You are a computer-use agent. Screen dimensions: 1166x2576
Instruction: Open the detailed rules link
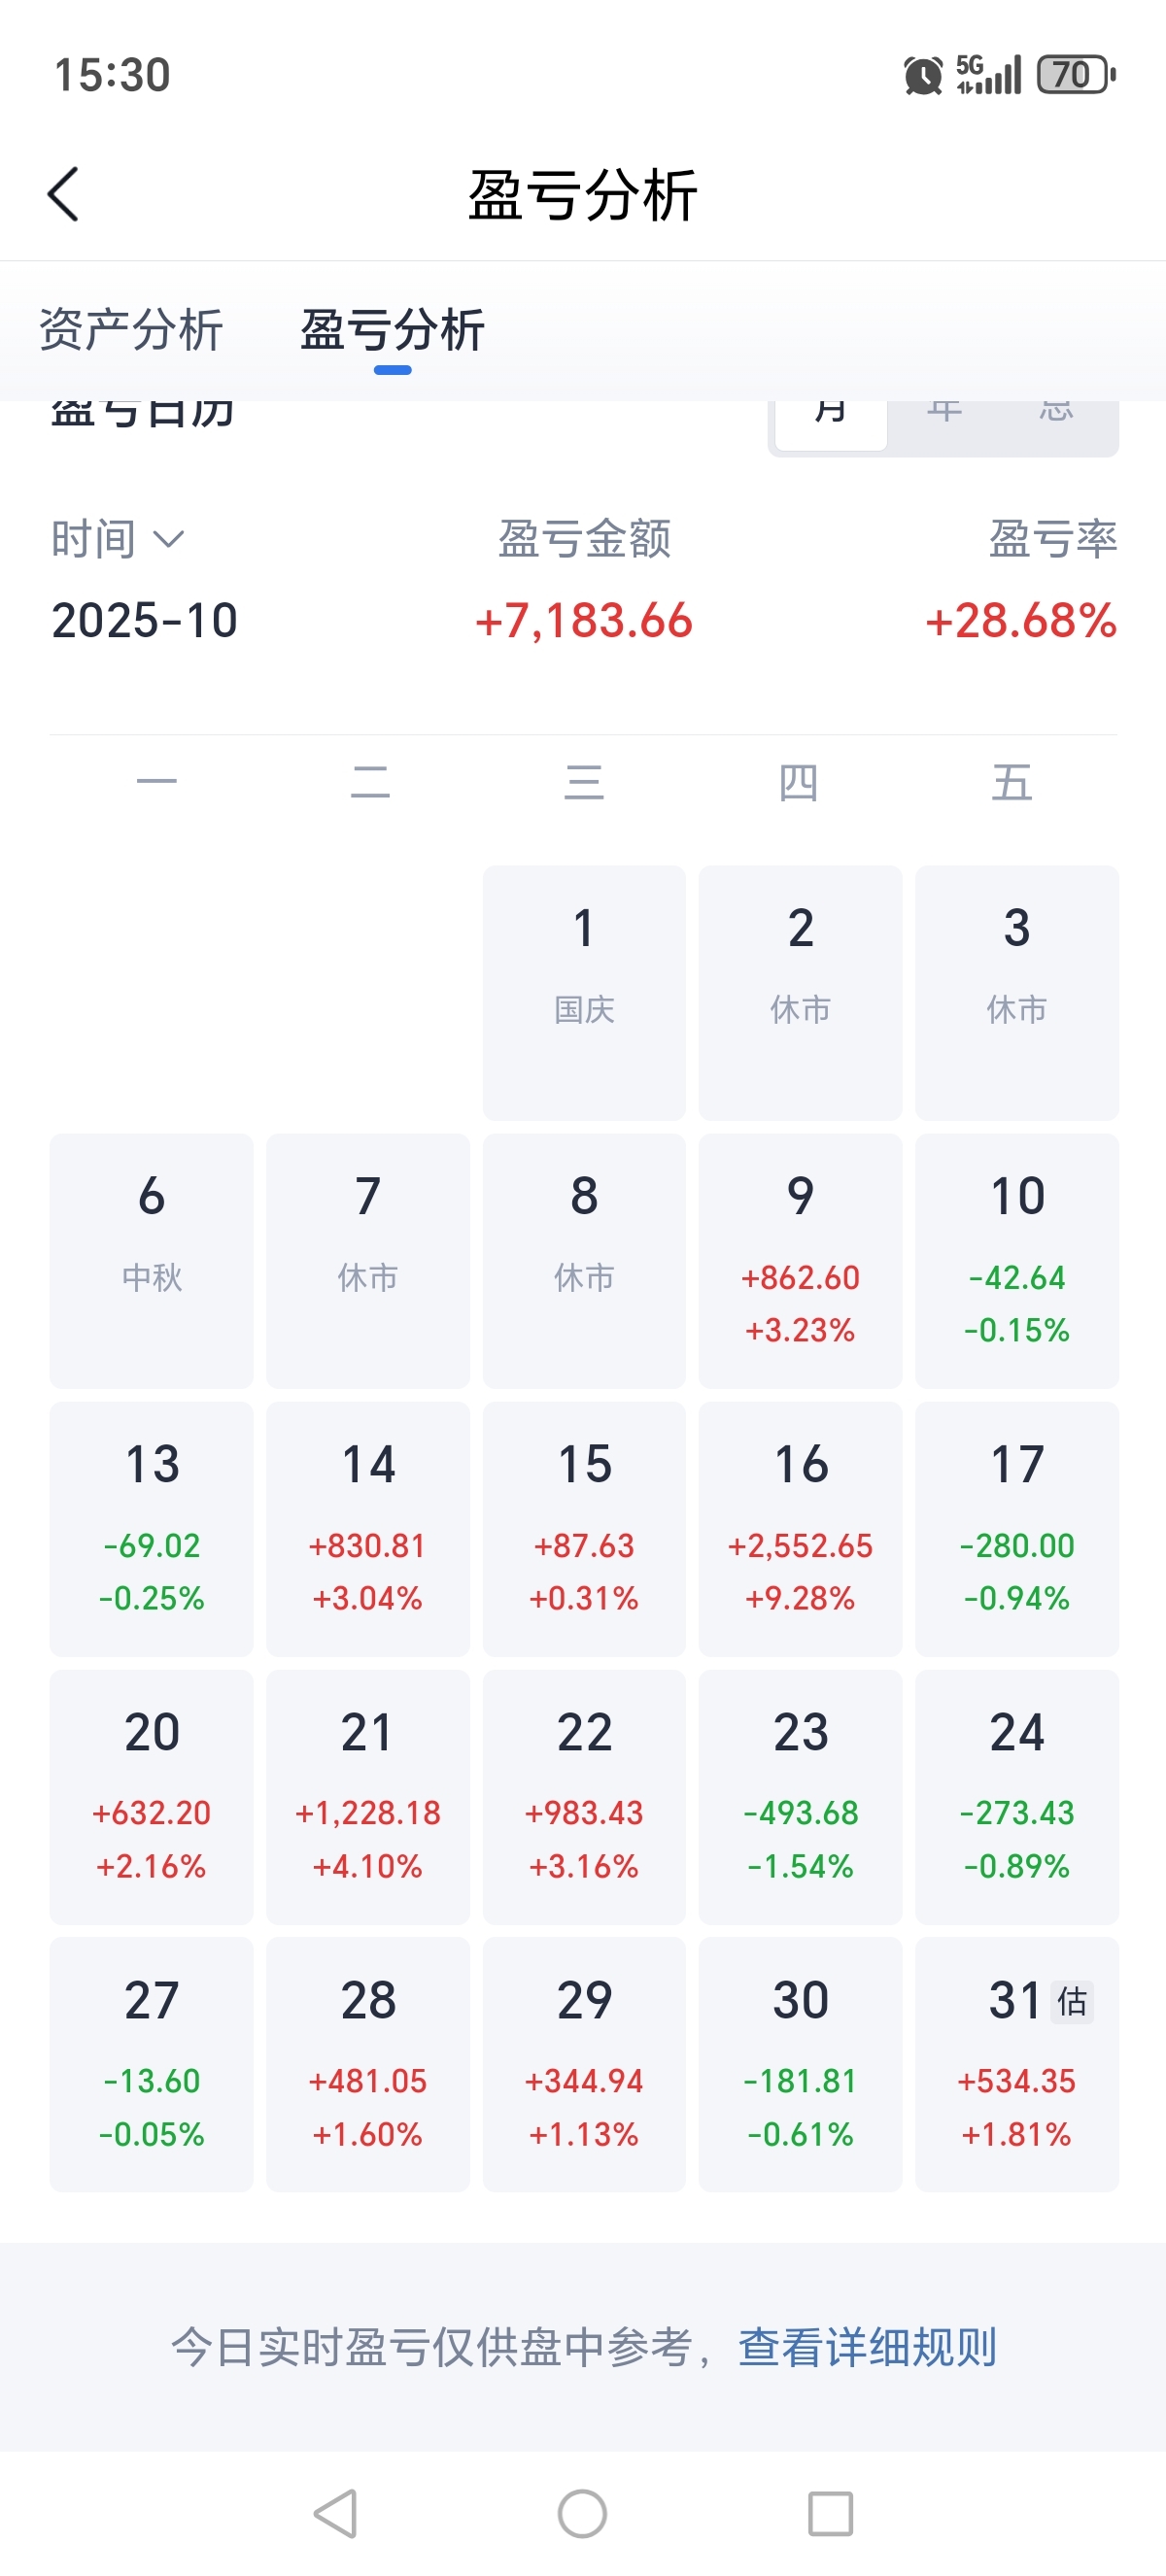(x=867, y=2346)
